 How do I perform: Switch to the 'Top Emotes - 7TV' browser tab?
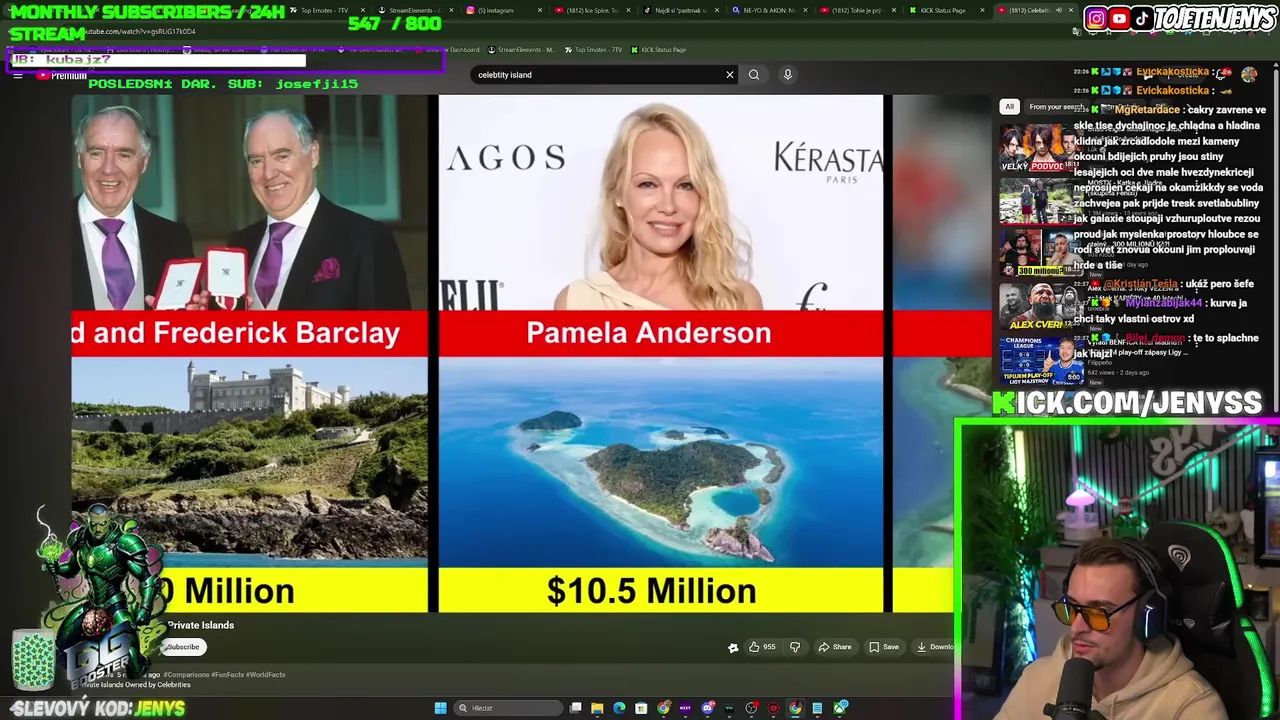tap(325, 10)
